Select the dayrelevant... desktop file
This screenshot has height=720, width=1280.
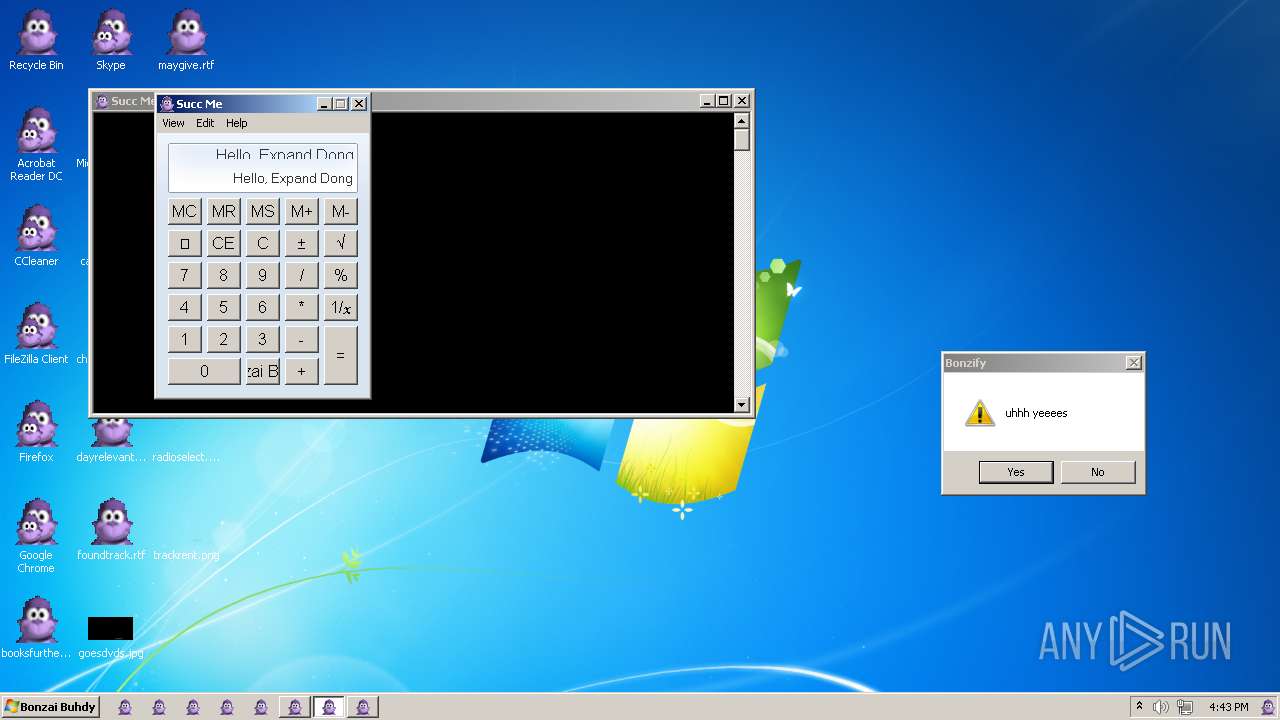pos(111,440)
